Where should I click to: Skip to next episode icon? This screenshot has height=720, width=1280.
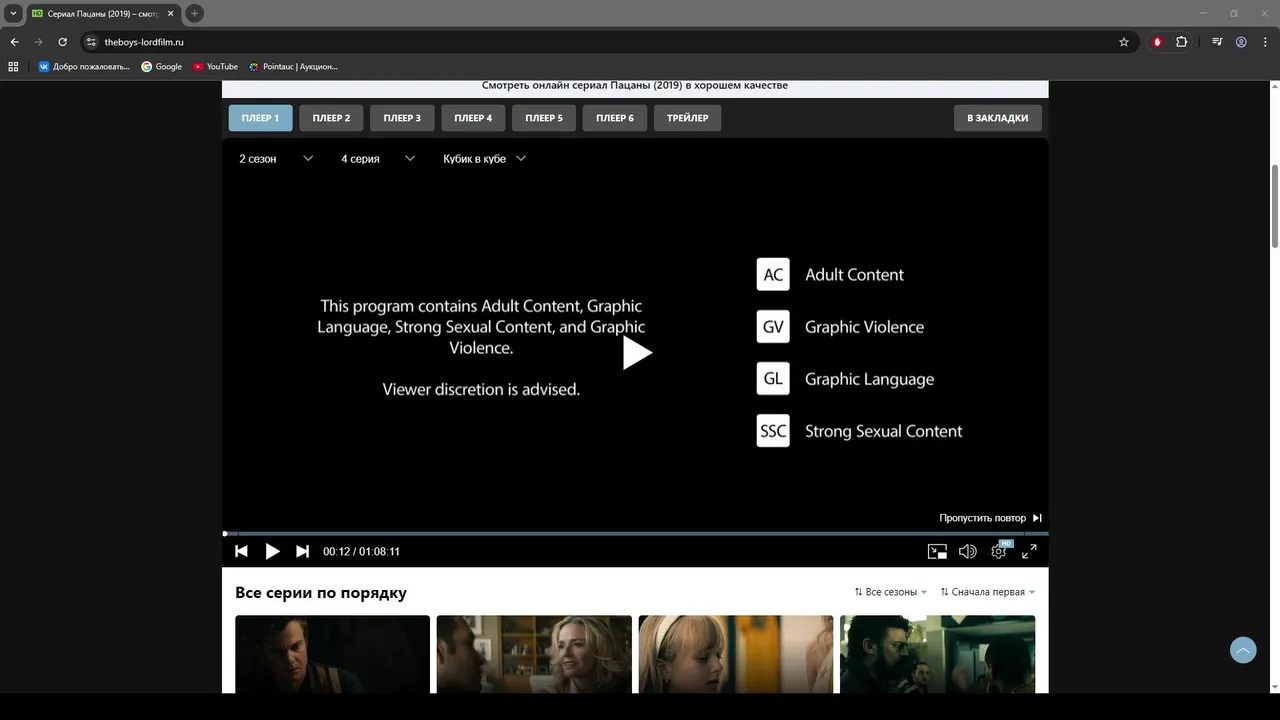302,551
